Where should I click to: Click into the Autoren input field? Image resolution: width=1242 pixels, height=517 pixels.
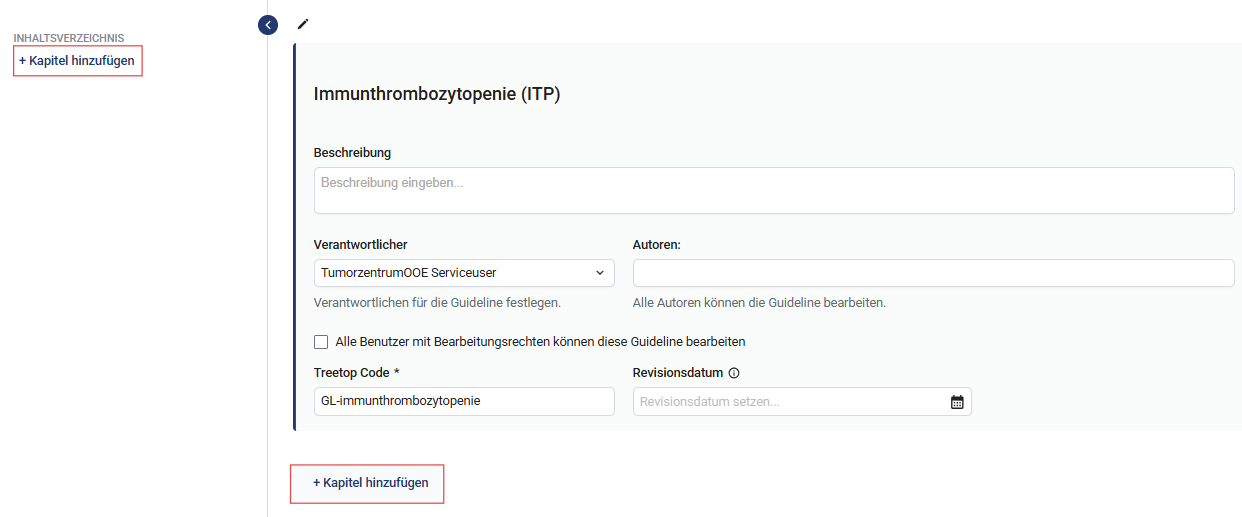(x=933, y=273)
